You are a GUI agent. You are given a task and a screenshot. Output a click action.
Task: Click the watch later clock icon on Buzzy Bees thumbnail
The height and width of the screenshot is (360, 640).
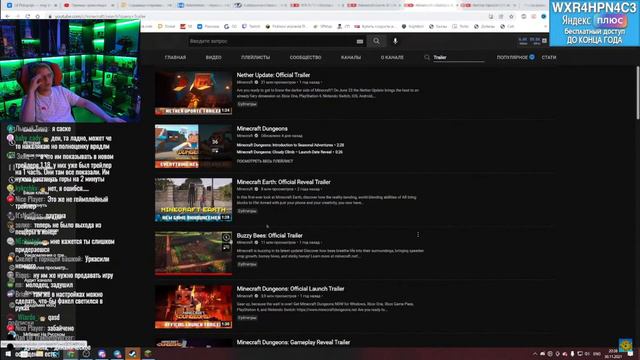[x=226, y=237]
